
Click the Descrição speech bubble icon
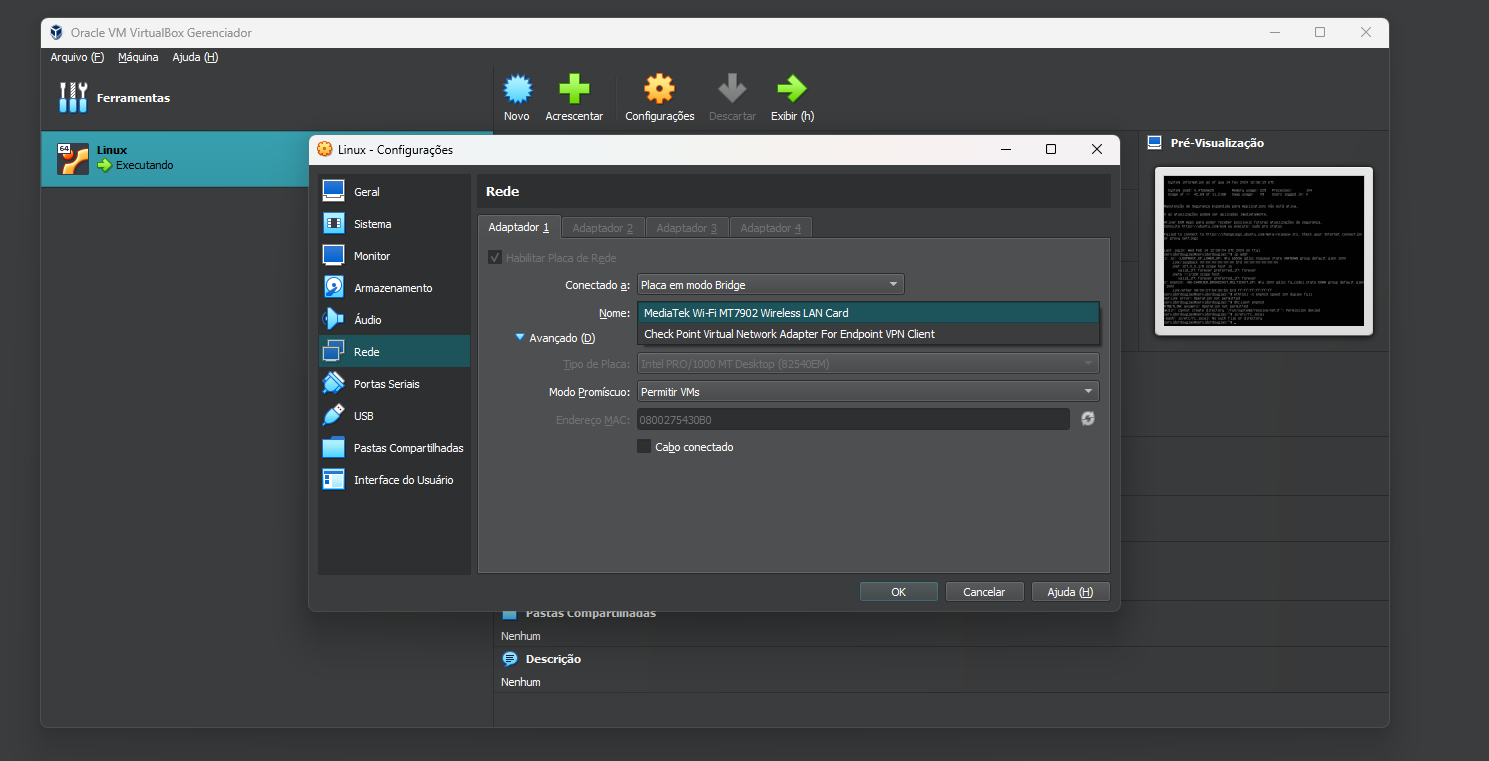tap(510, 659)
